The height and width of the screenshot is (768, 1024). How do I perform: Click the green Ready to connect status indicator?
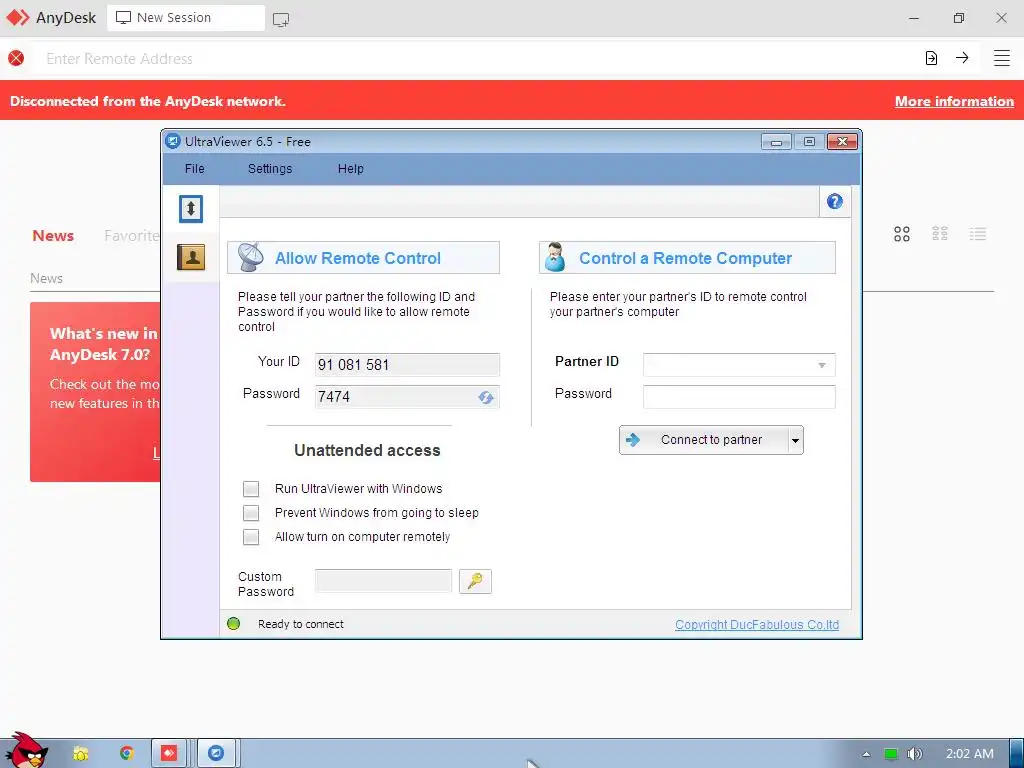(x=233, y=624)
